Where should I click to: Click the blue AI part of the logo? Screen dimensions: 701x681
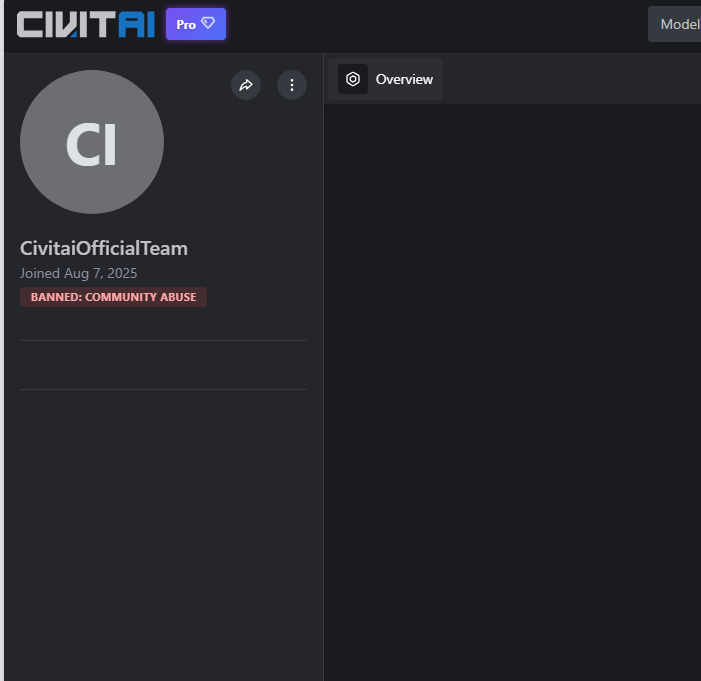point(137,24)
